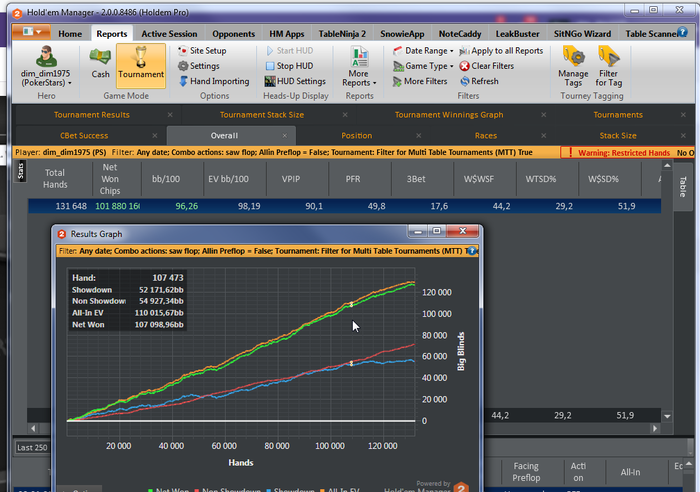Screen dimensions: 700x492
Task: Select Races report tab
Action: tap(486, 135)
